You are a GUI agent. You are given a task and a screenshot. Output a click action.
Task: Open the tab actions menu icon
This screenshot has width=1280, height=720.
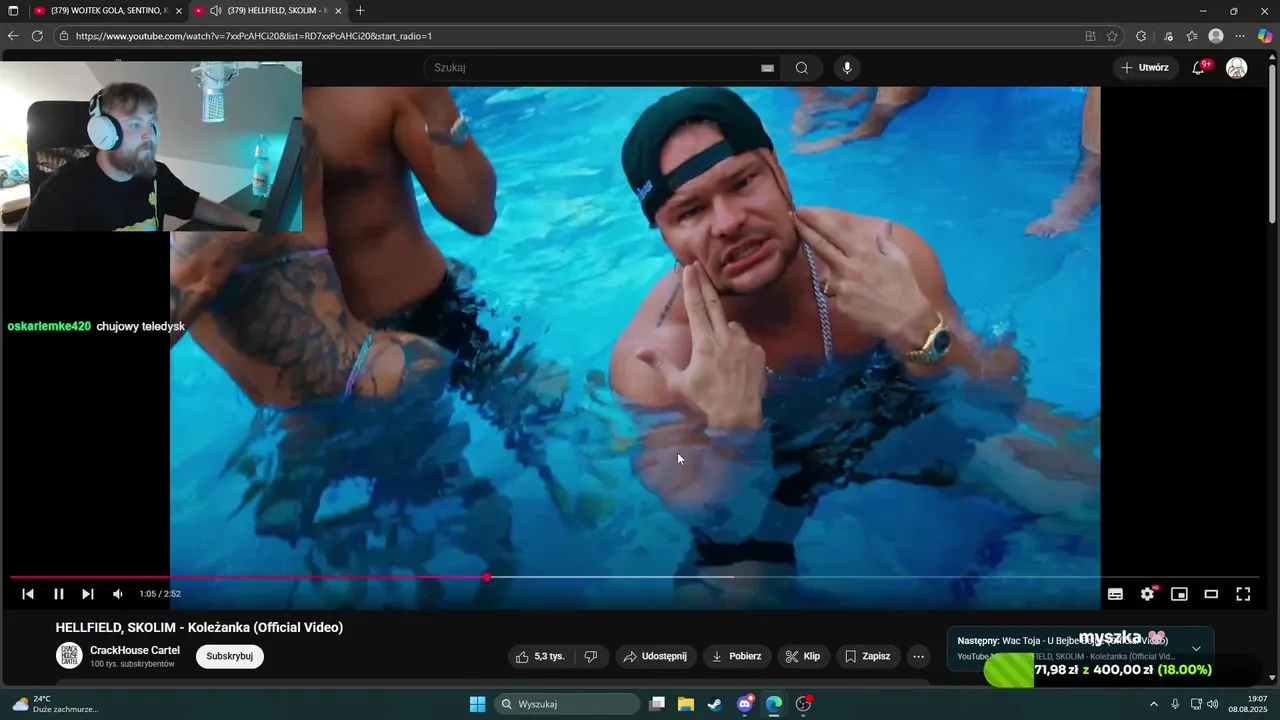click(13, 10)
